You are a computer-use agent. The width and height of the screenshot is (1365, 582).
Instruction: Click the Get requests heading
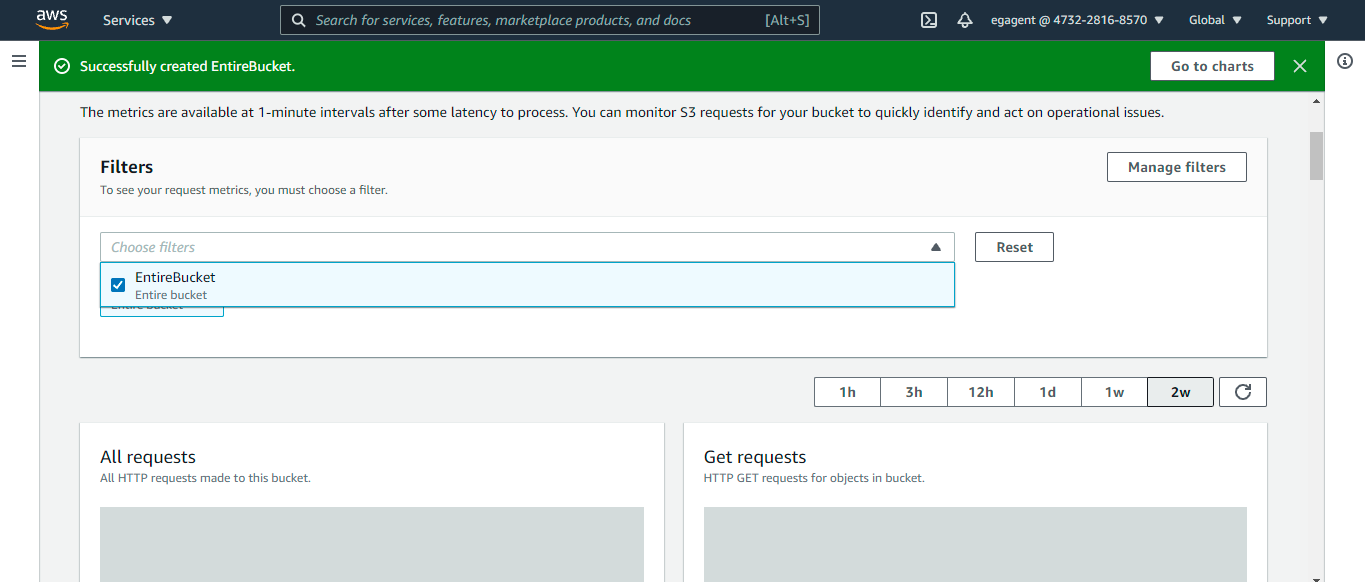(755, 457)
